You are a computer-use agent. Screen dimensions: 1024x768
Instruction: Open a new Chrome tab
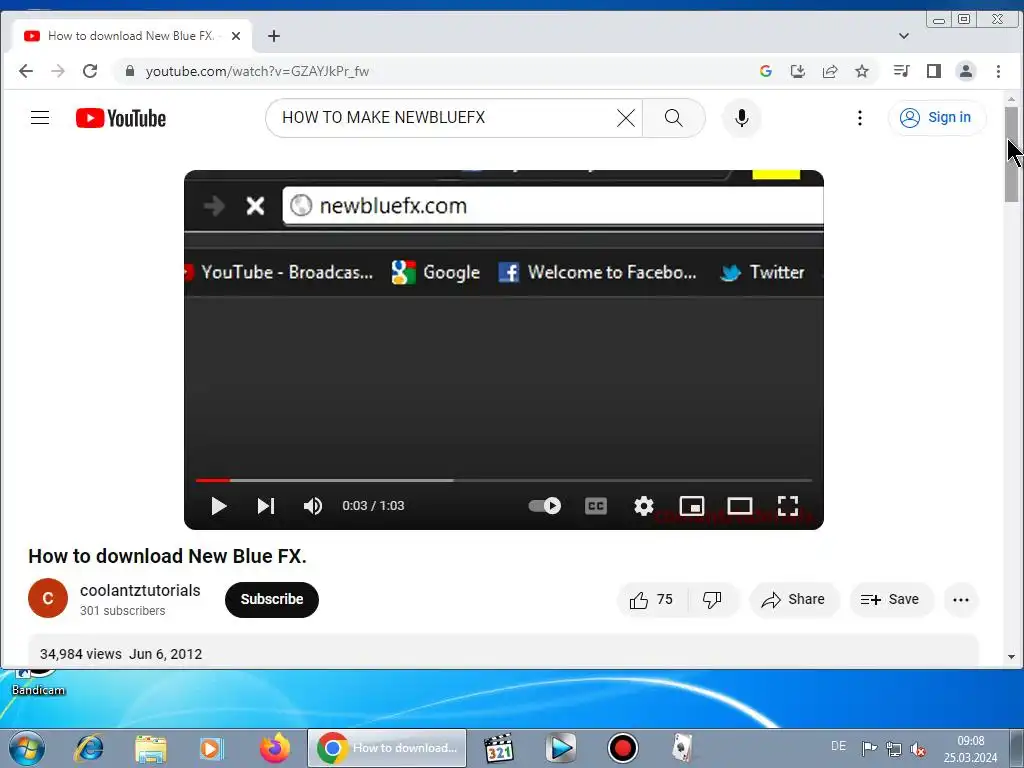pyautogui.click(x=274, y=36)
